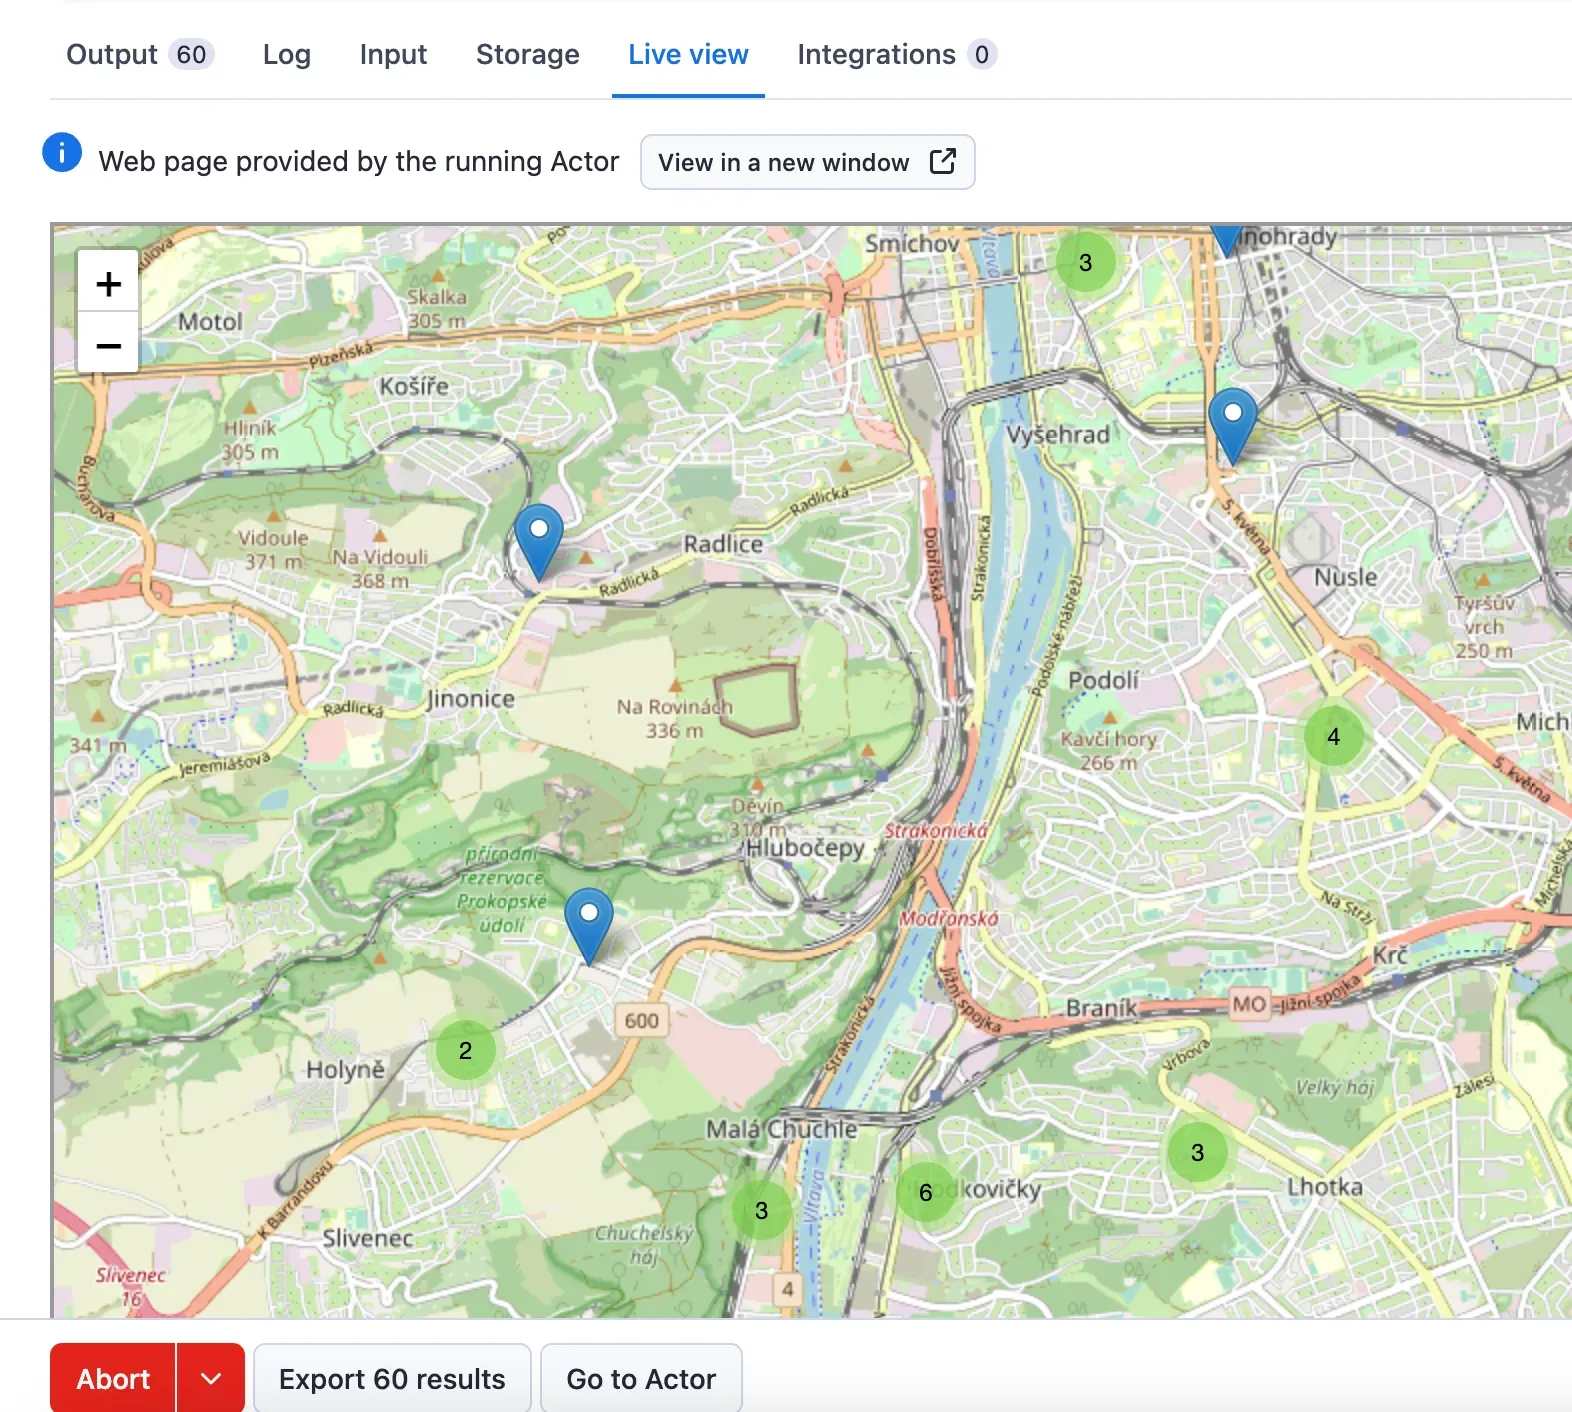Zoom out on the map
The width and height of the screenshot is (1572, 1412).
108,345
